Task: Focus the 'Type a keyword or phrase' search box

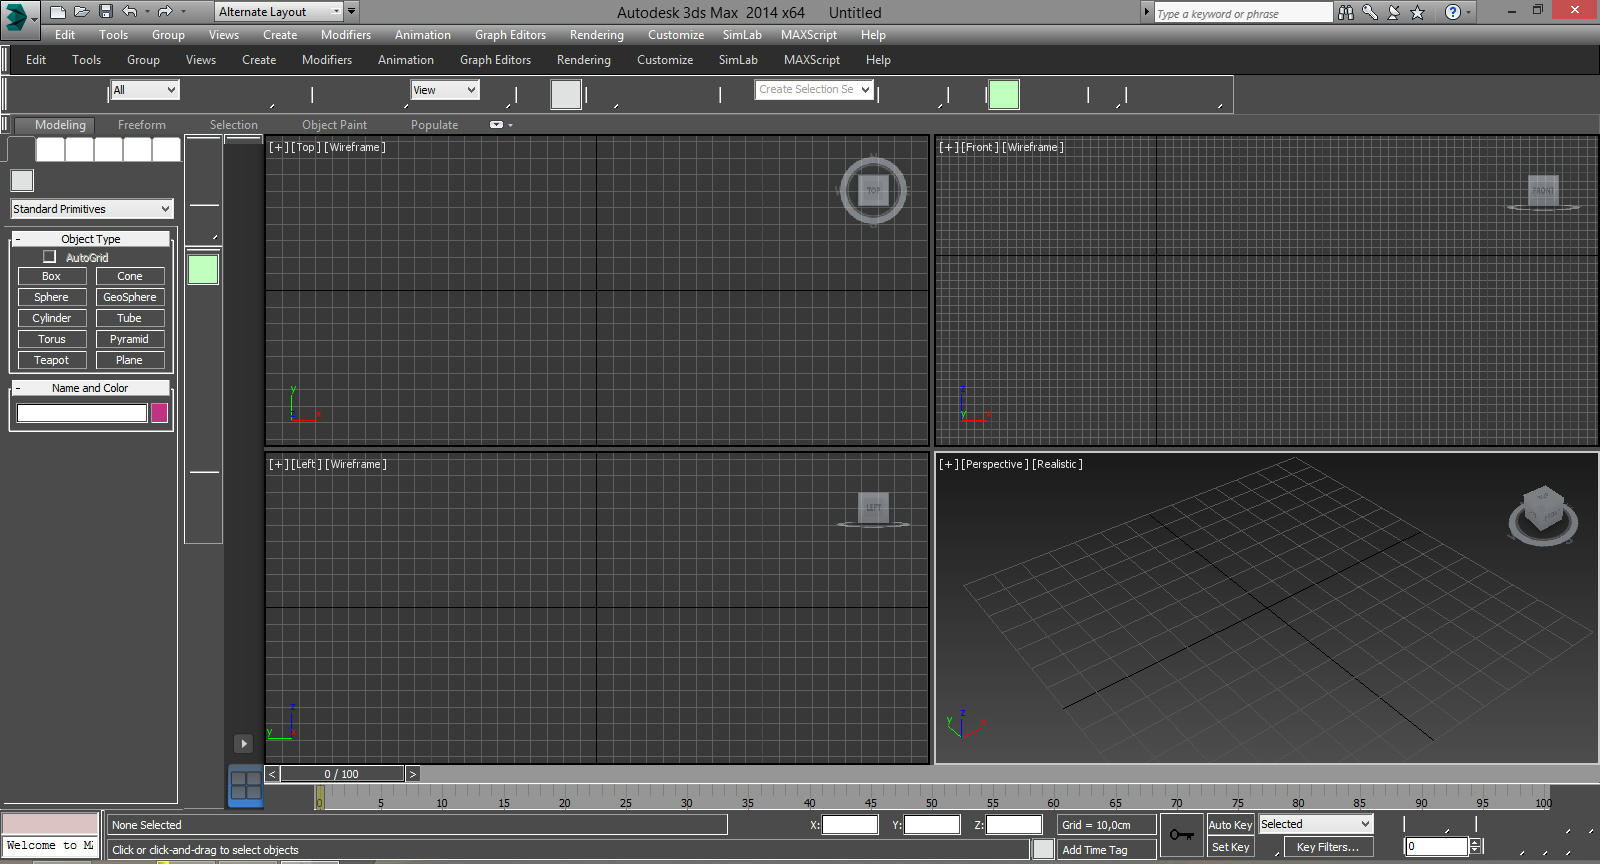Action: [1243, 13]
